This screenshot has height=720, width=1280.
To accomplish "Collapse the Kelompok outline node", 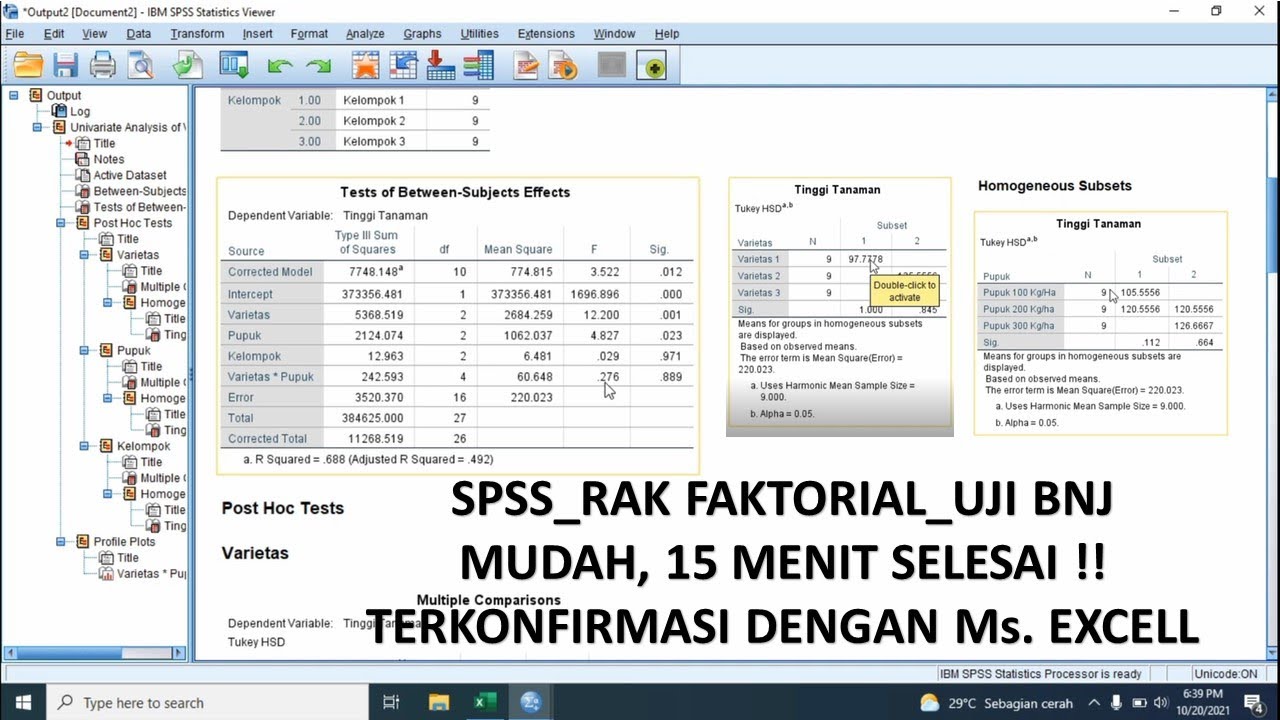I will coord(86,446).
